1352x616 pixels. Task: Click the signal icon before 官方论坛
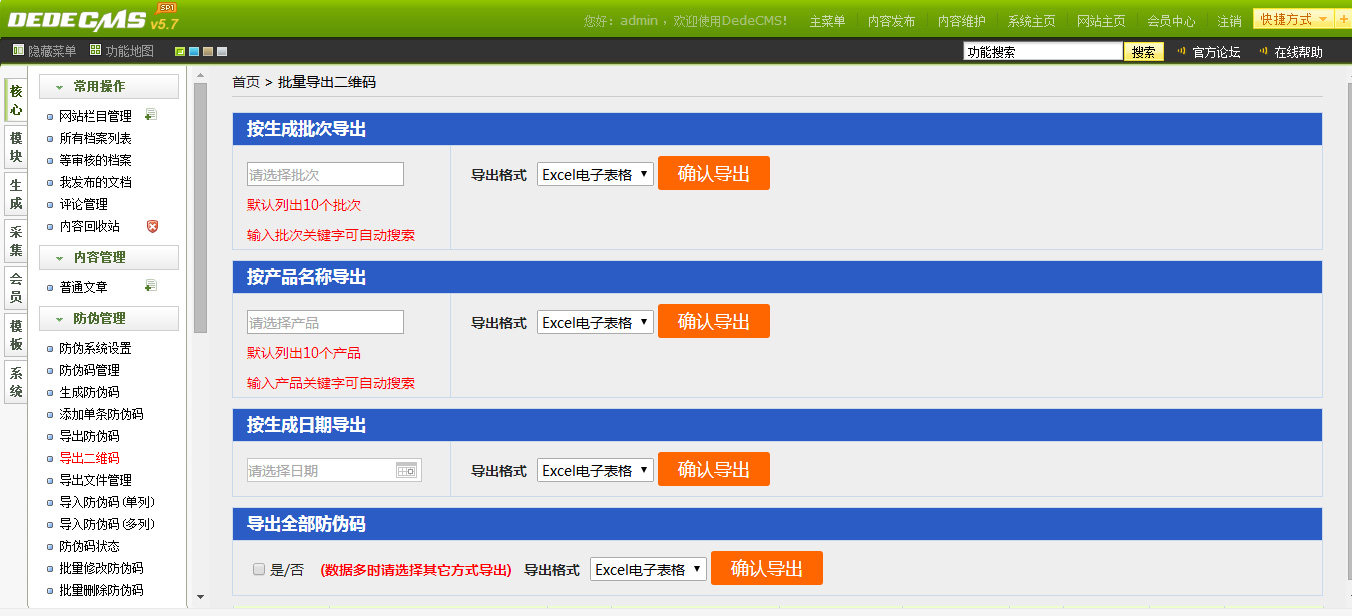point(1182,51)
